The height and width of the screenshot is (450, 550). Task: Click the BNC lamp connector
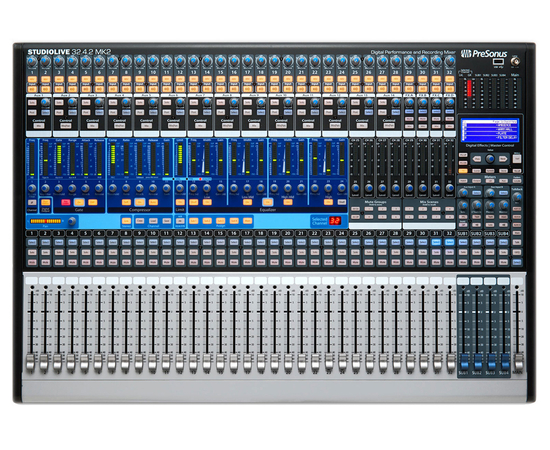tap(516, 61)
